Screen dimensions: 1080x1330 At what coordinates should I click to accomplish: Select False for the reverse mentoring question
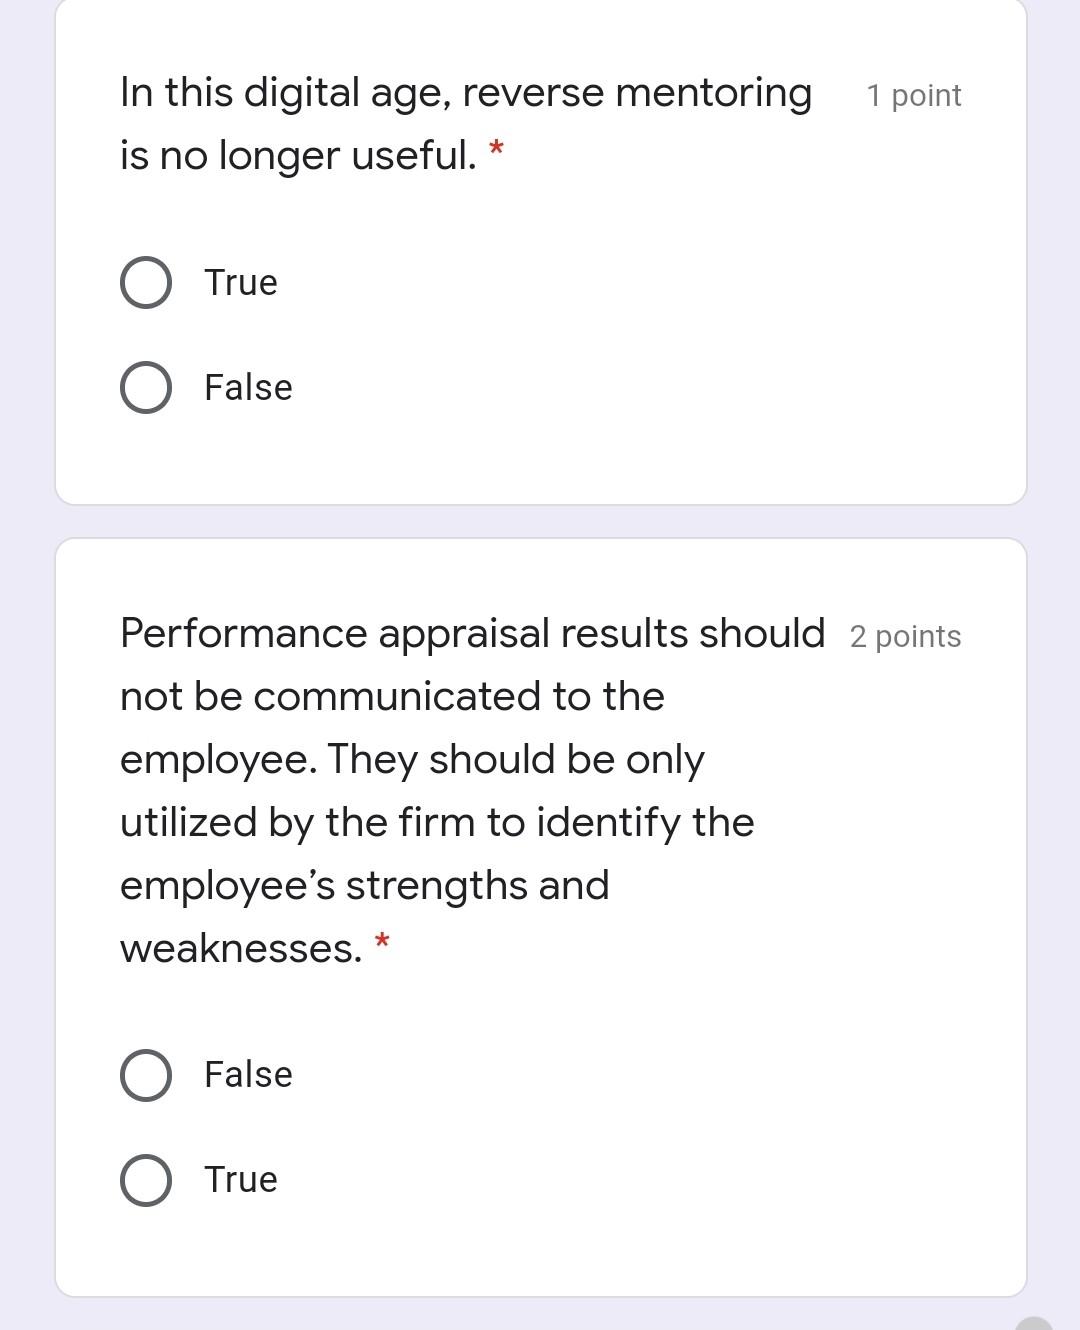[x=146, y=387]
